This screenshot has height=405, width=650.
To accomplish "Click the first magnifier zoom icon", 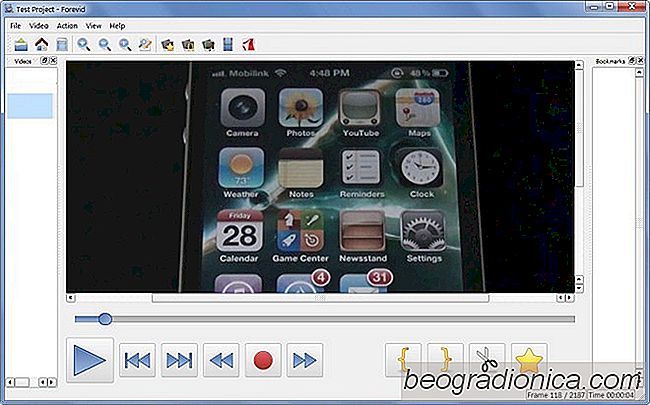I will point(84,44).
